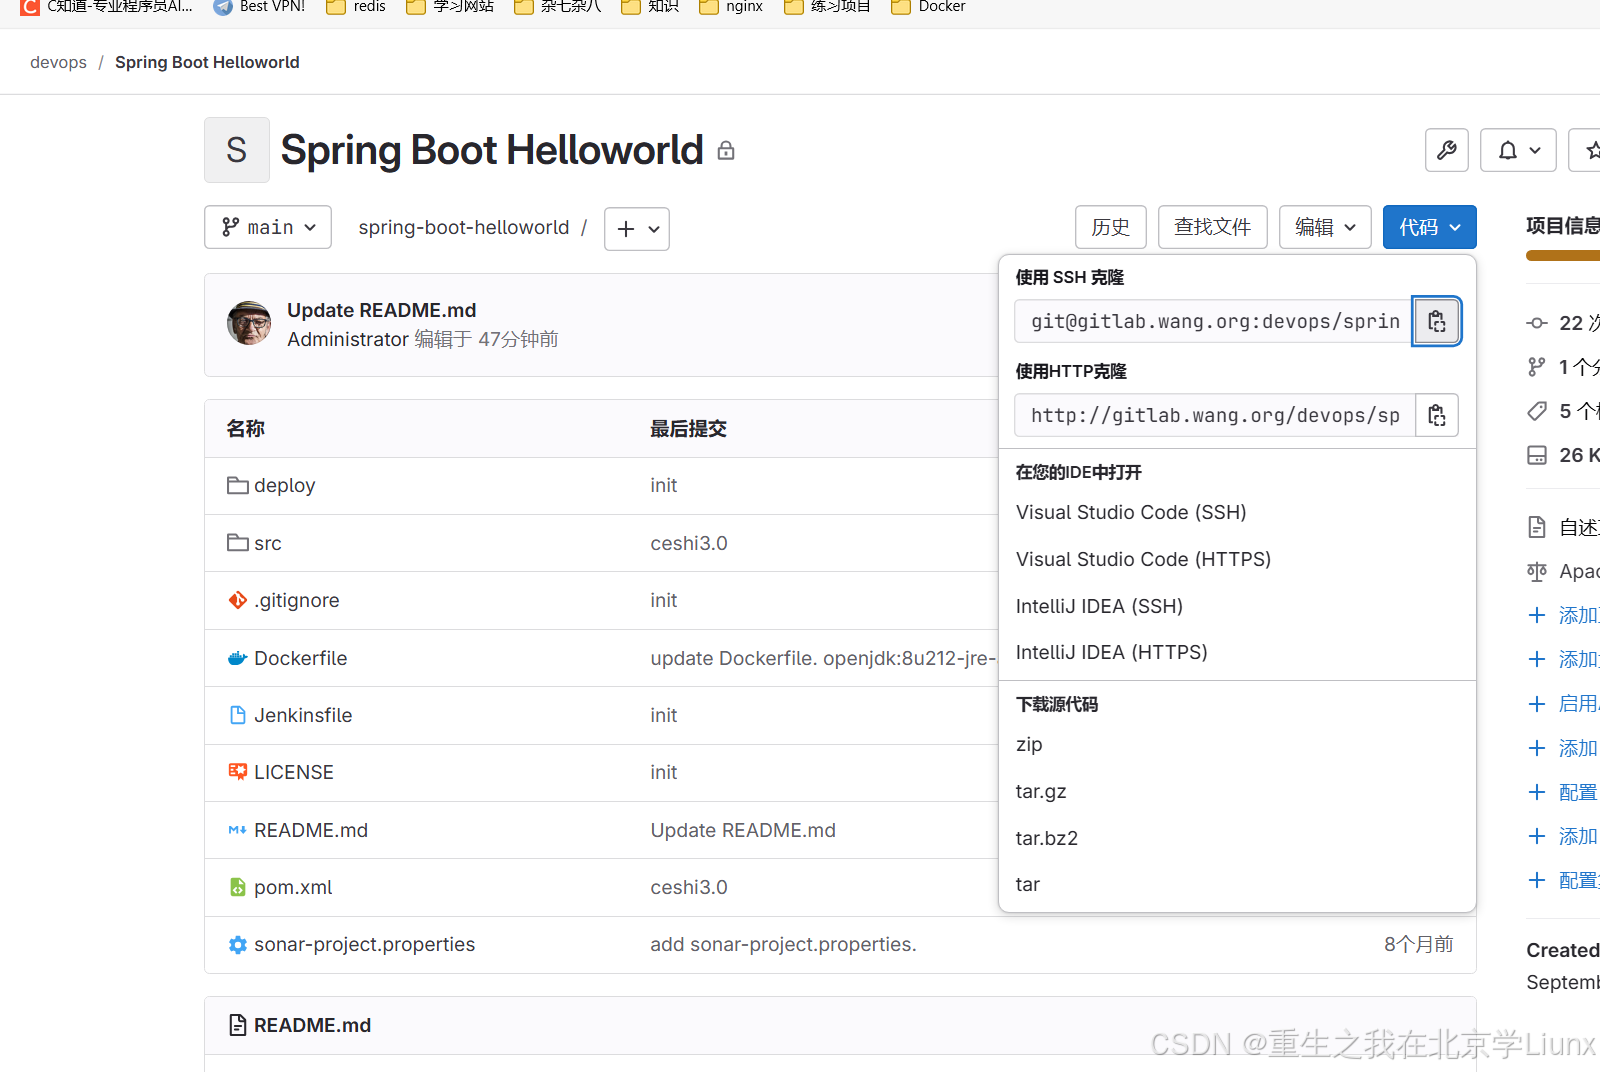The width and height of the screenshot is (1600, 1072).
Task: Open the nginx bookmarks folder
Action: pos(731,7)
